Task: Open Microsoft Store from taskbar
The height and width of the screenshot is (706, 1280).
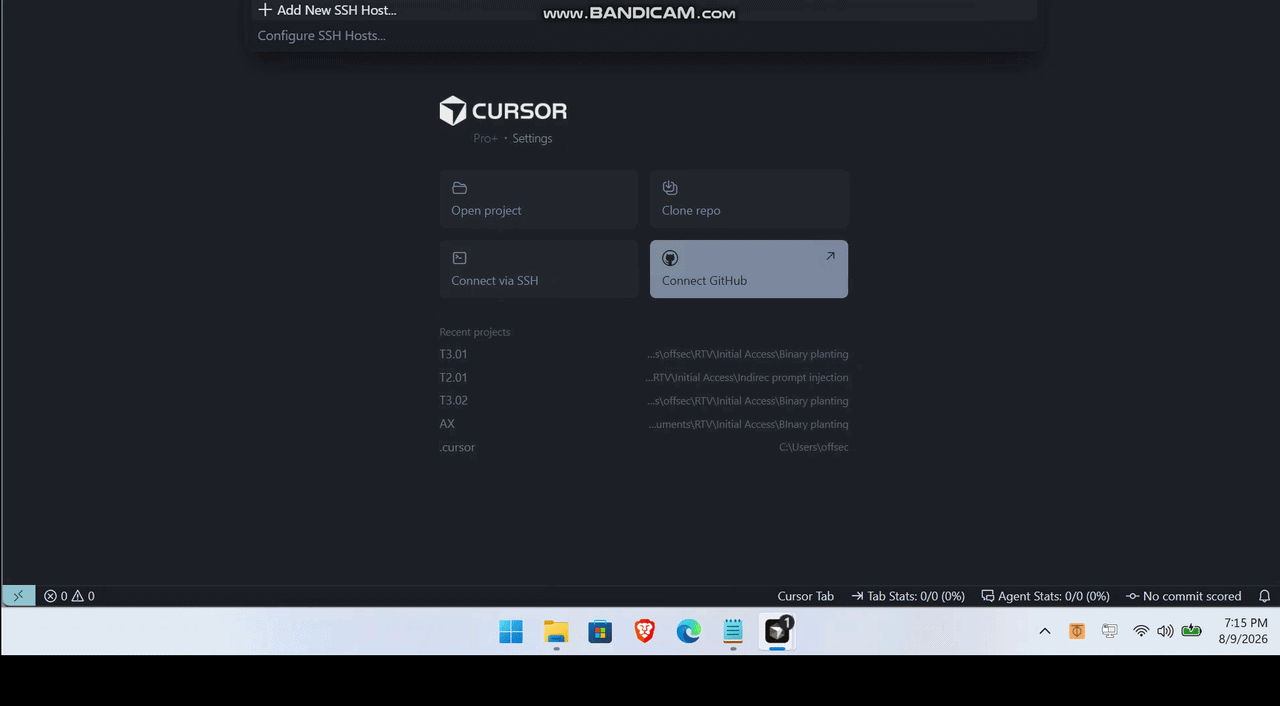Action: (x=600, y=631)
